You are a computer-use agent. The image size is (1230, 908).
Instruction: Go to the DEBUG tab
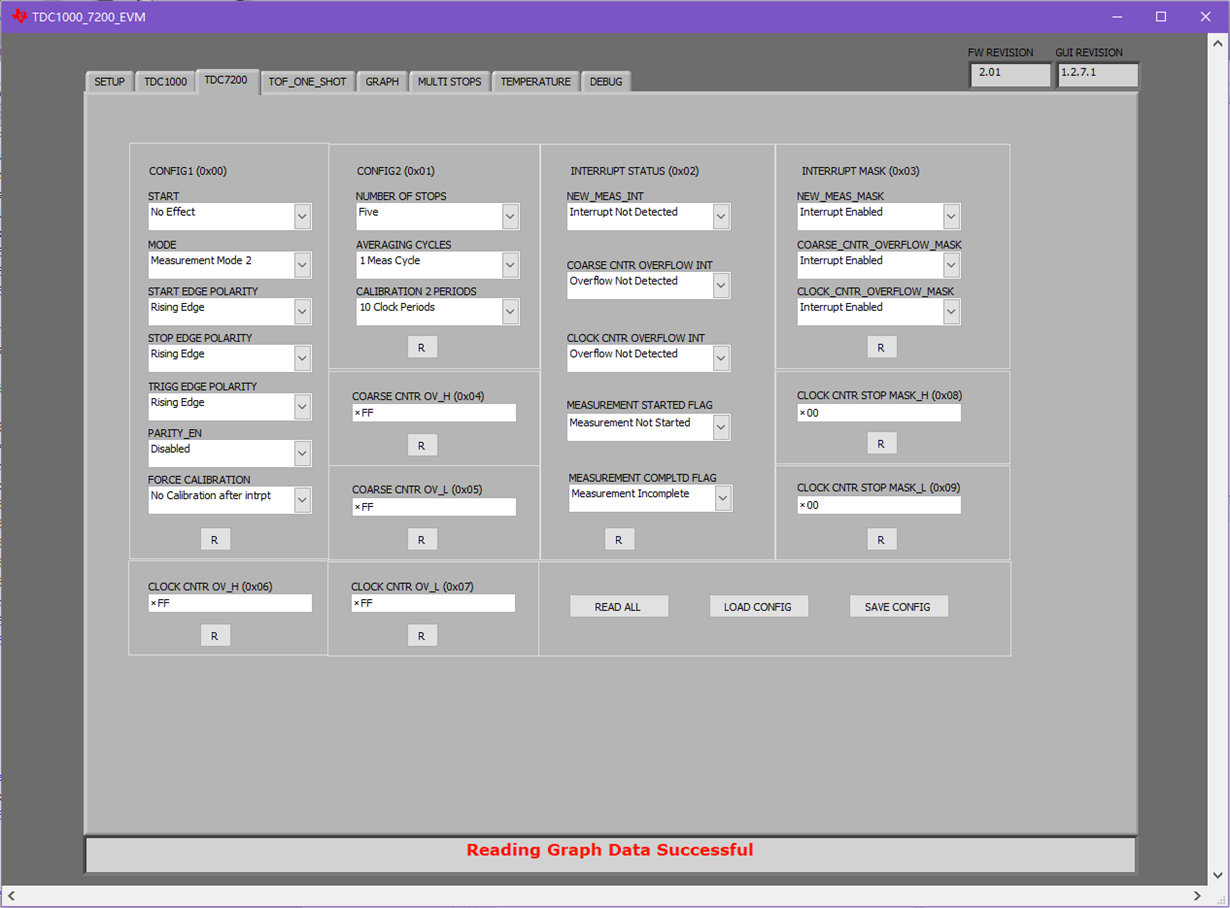(606, 82)
